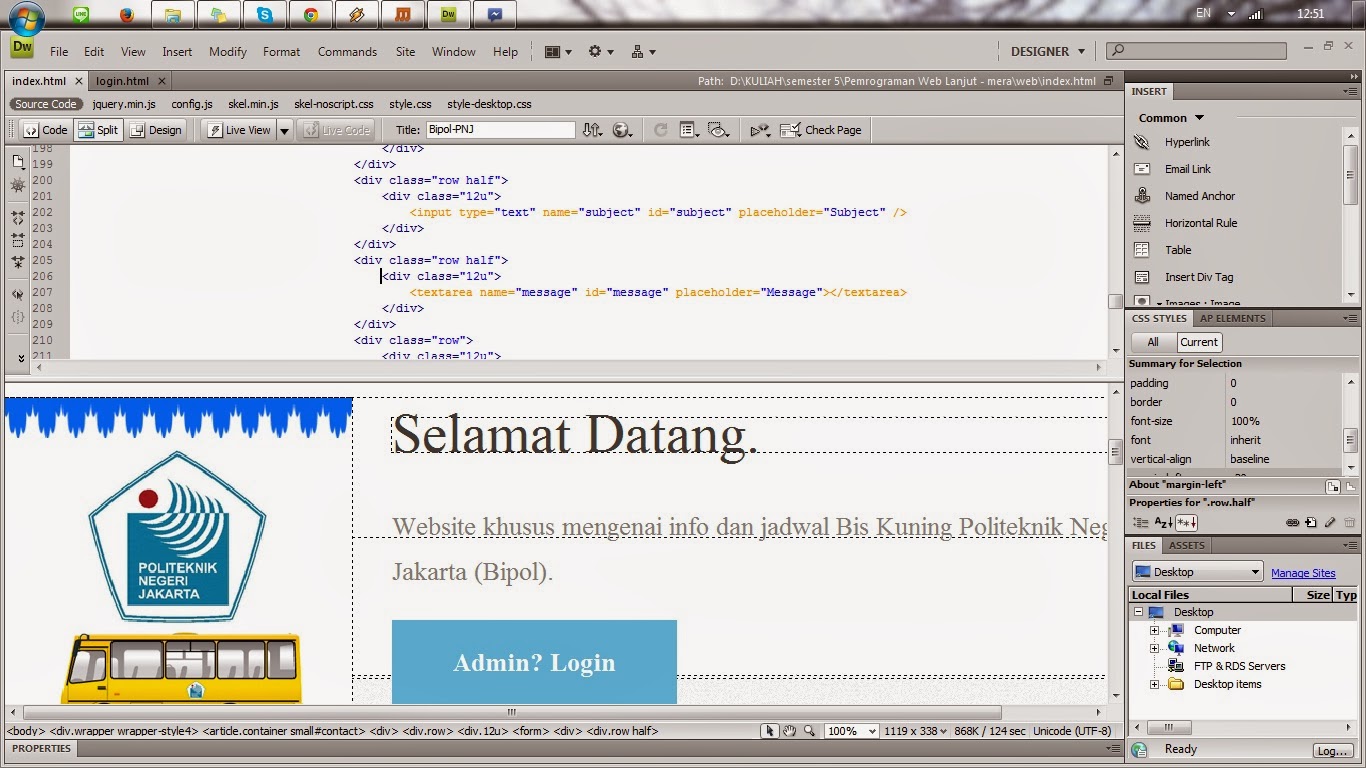Expand the Computer tree node
The width and height of the screenshot is (1366, 768).
coord(1154,630)
